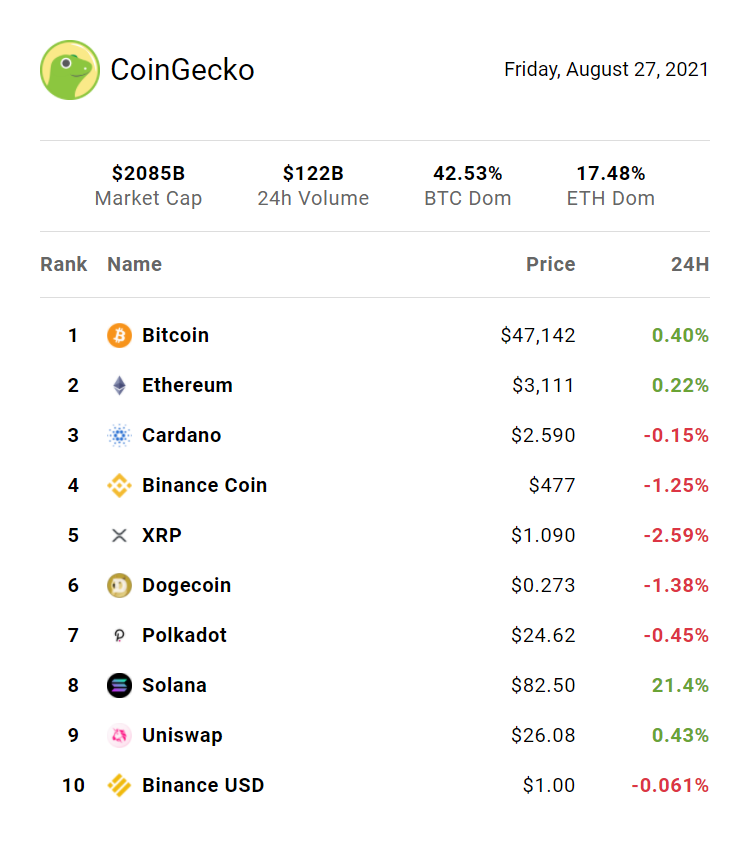The width and height of the screenshot is (750, 864).
Task: Click the orange Bitcoin coin icon
Action: click(x=119, y=336)
